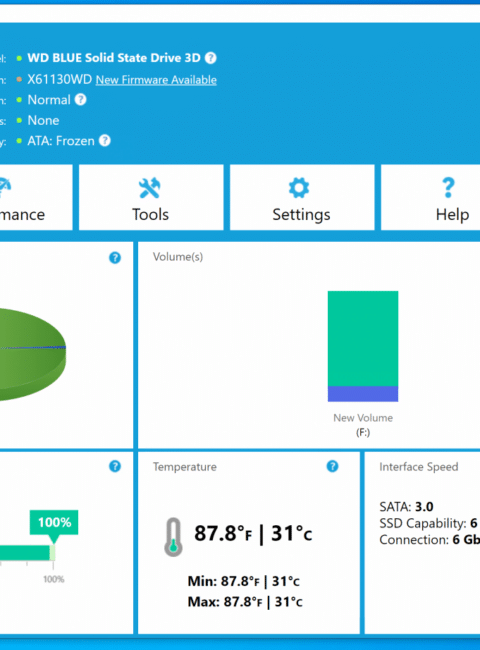Click the WD BLUE Solid State Drive 3D text

click(114, 58)
